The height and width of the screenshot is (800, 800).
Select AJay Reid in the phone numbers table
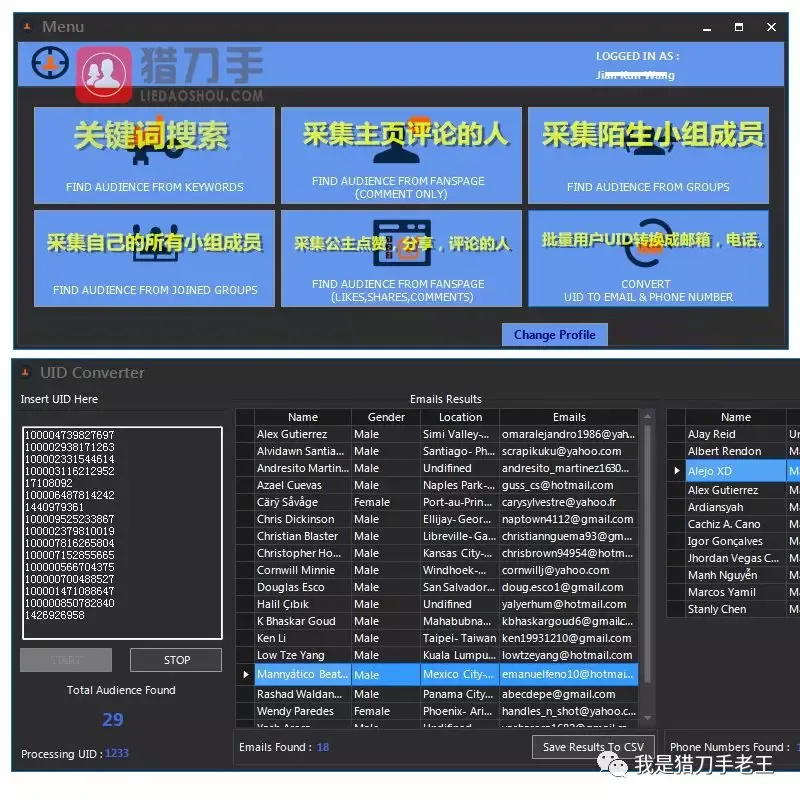[x=735, y=434]
